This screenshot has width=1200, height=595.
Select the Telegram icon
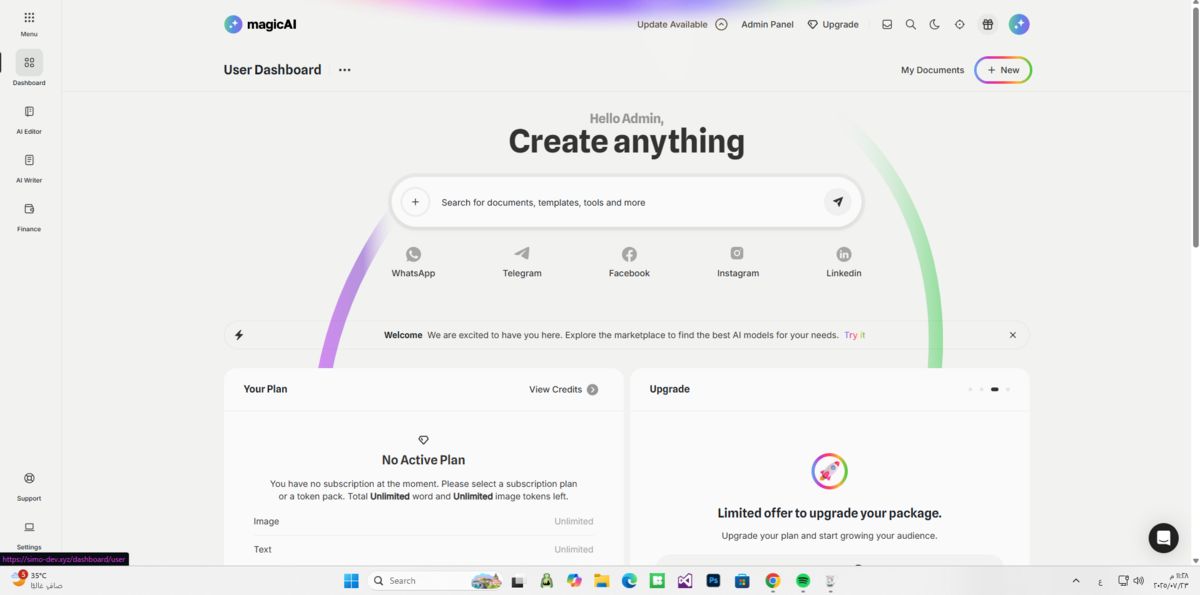[522, 254]
